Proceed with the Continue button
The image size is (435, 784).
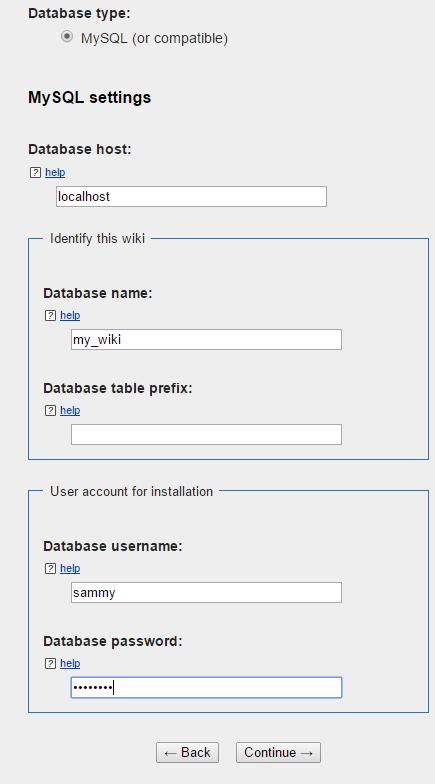pos(278,752)
